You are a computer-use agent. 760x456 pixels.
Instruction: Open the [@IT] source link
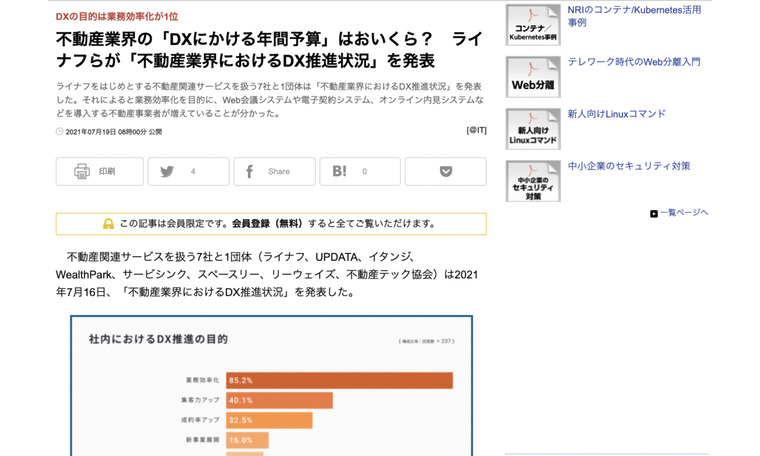(476, 131)
